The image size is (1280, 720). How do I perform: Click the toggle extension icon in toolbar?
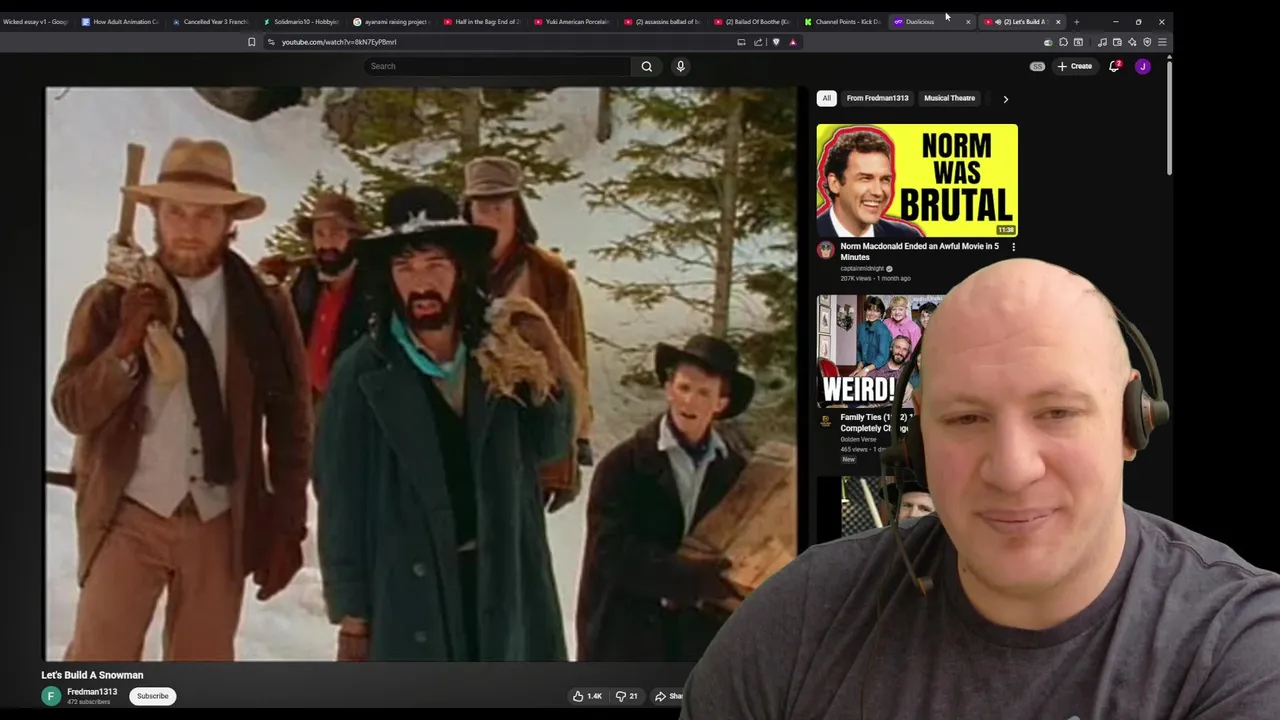1048,42
